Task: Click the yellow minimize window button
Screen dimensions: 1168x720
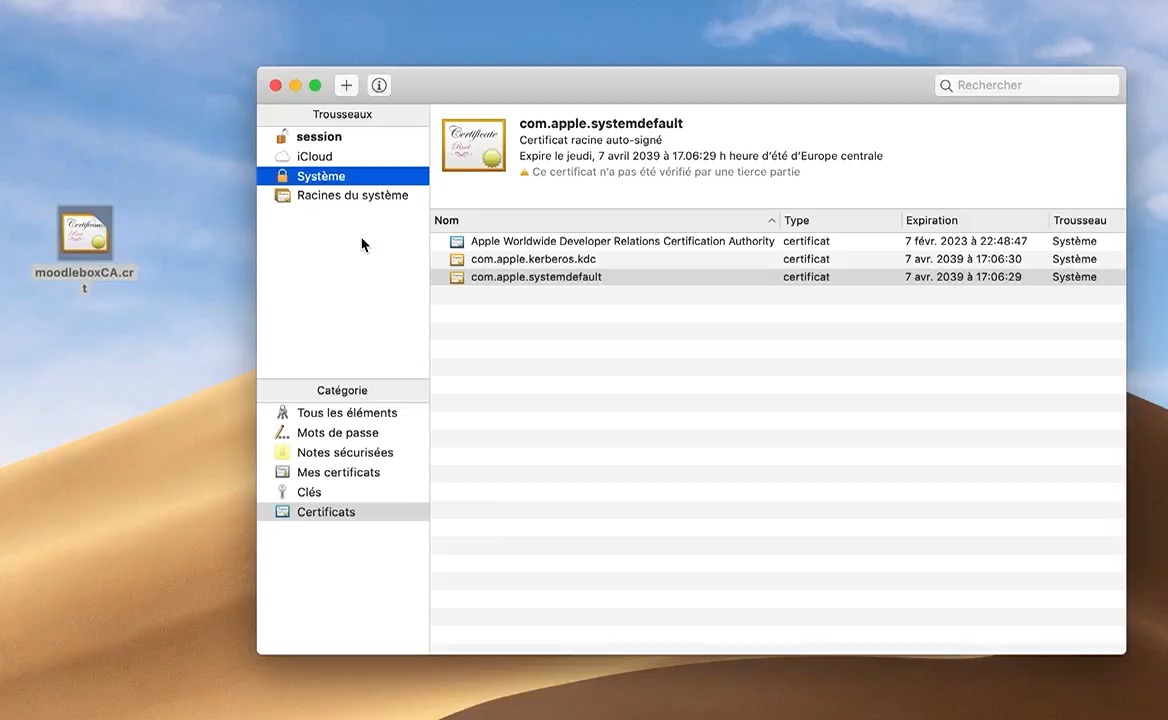Action: [295, 86]
